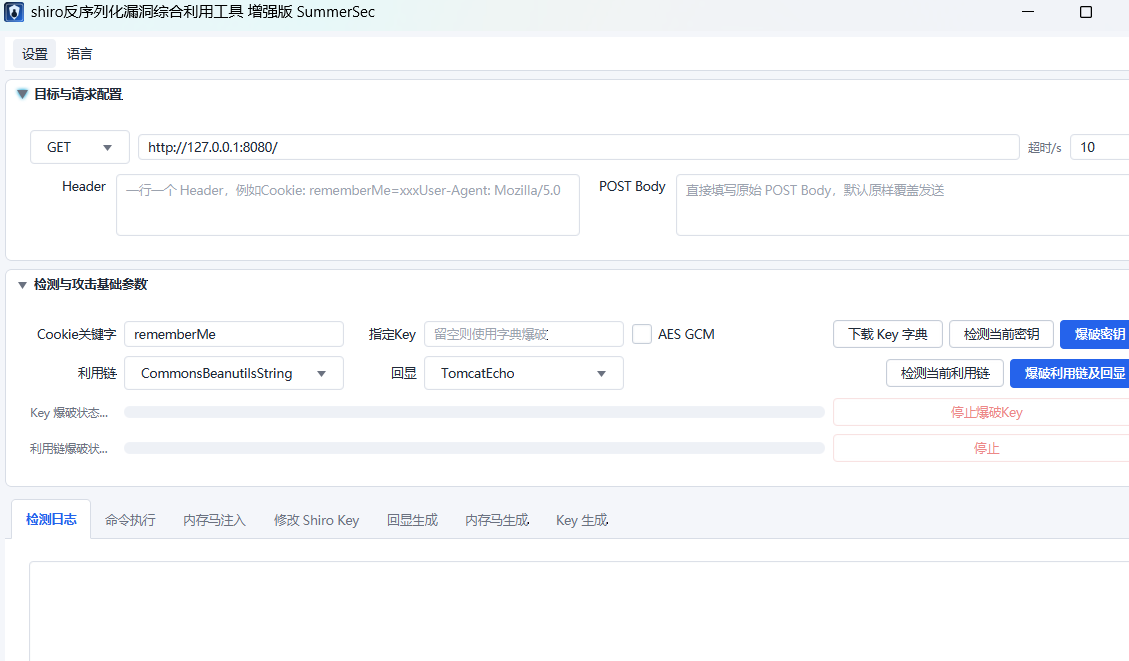The height and width of the screenshot is (661, 1129).
Task: Click the target URL input field
Action: pyautogui.click(x=578, y=147)
